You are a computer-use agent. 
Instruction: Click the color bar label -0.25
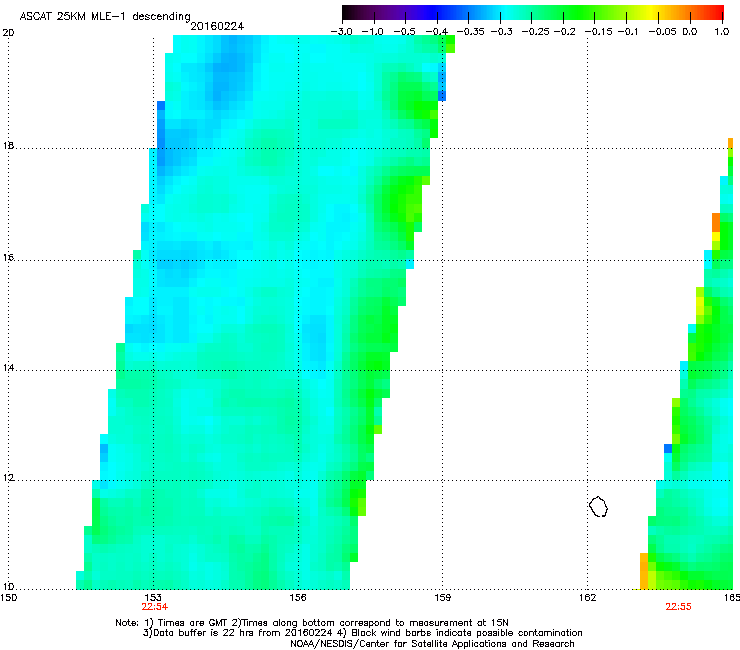pyautogui.click(x=535, y=32)
